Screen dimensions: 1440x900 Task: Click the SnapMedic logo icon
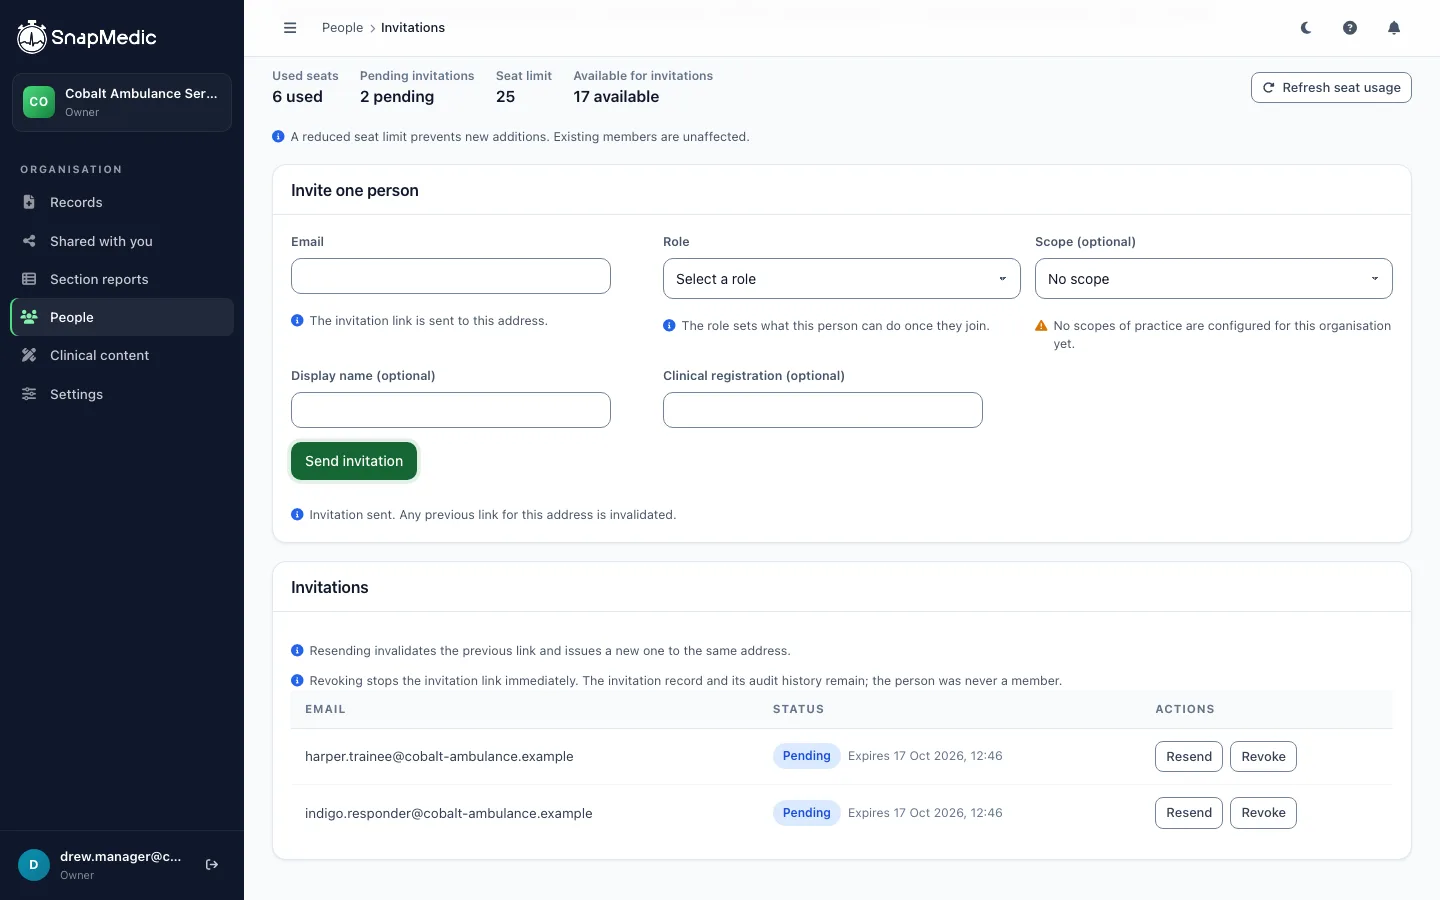[x=32, y=37]
